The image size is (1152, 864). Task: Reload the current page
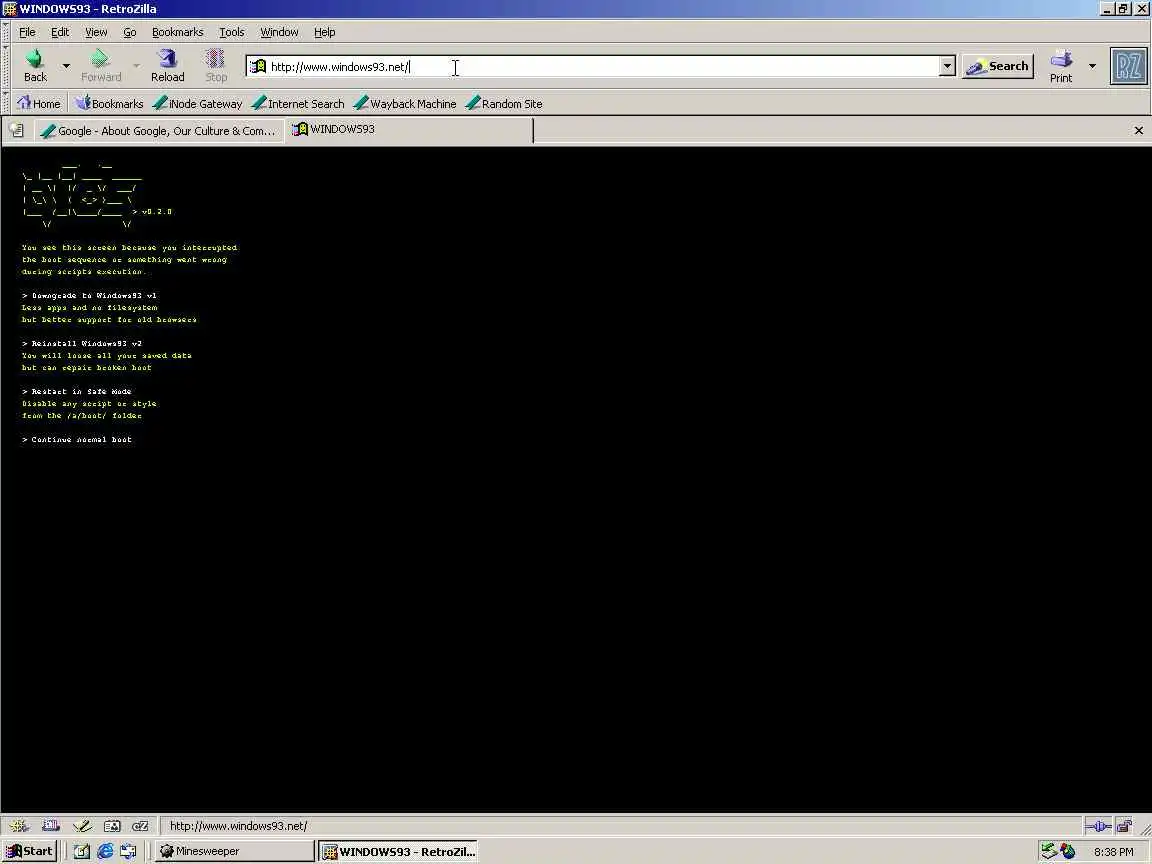click(x=168, y=65)
